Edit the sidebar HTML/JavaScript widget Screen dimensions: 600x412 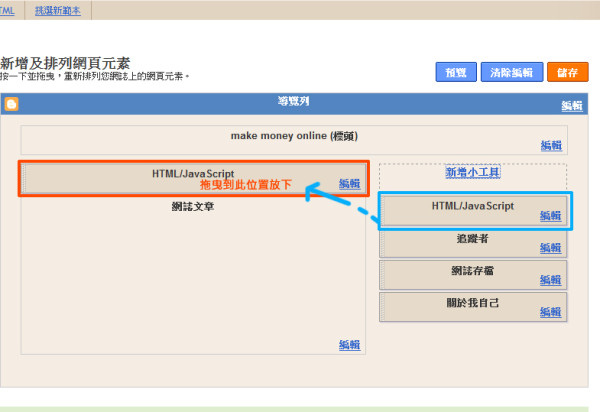550,215
